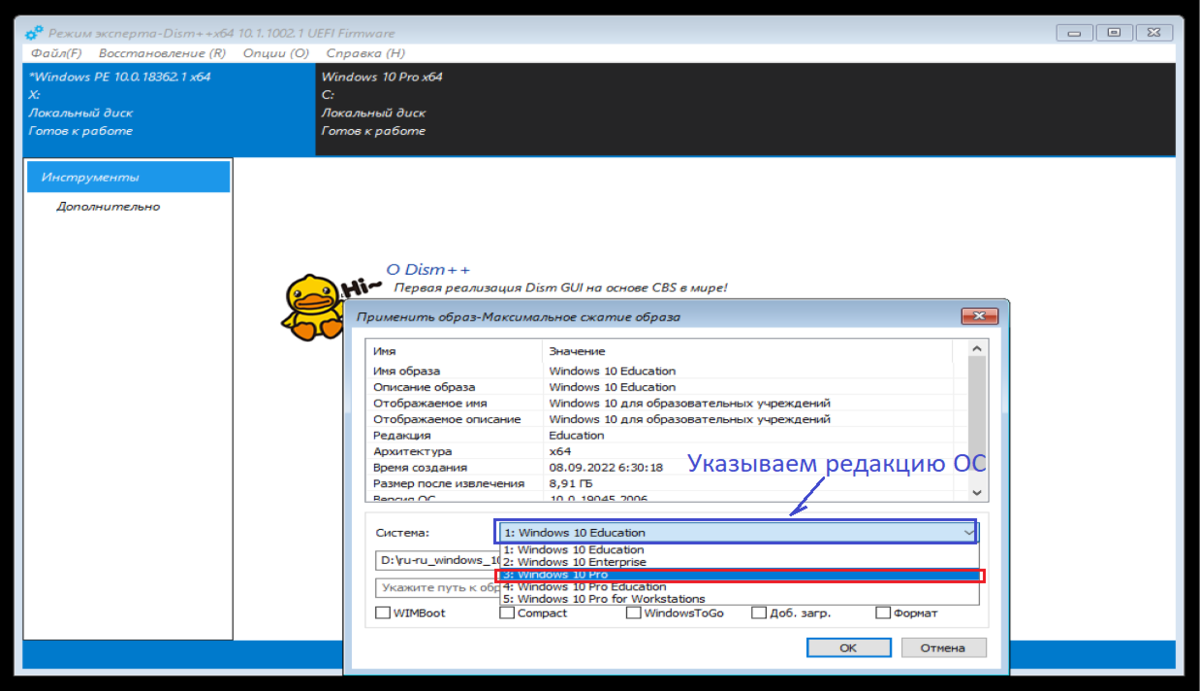Click the Отмена button
The image size is (1200, 691).
click(x=943, y=648)
